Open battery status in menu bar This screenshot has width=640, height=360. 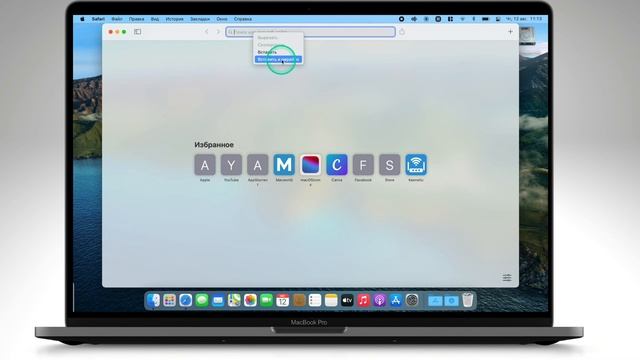point(485,19)
